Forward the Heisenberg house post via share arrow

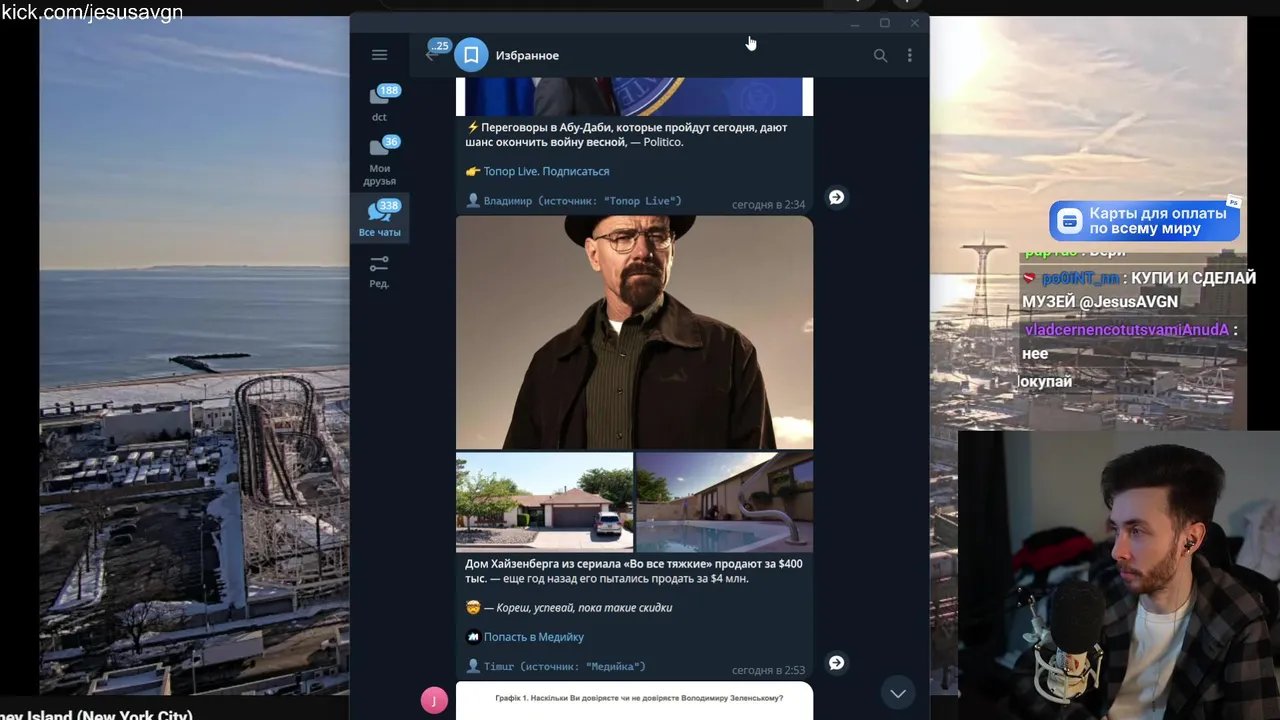(x=837, y=663)
